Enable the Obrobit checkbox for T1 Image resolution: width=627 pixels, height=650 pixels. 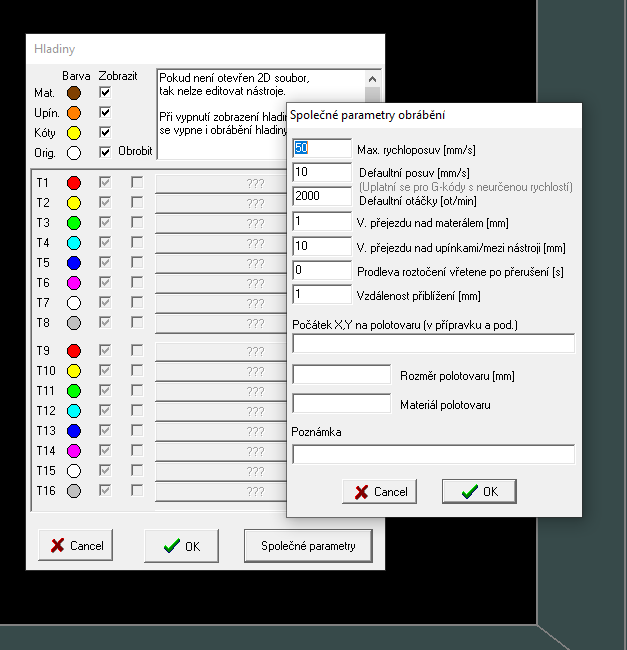click(x=137, y=183)
